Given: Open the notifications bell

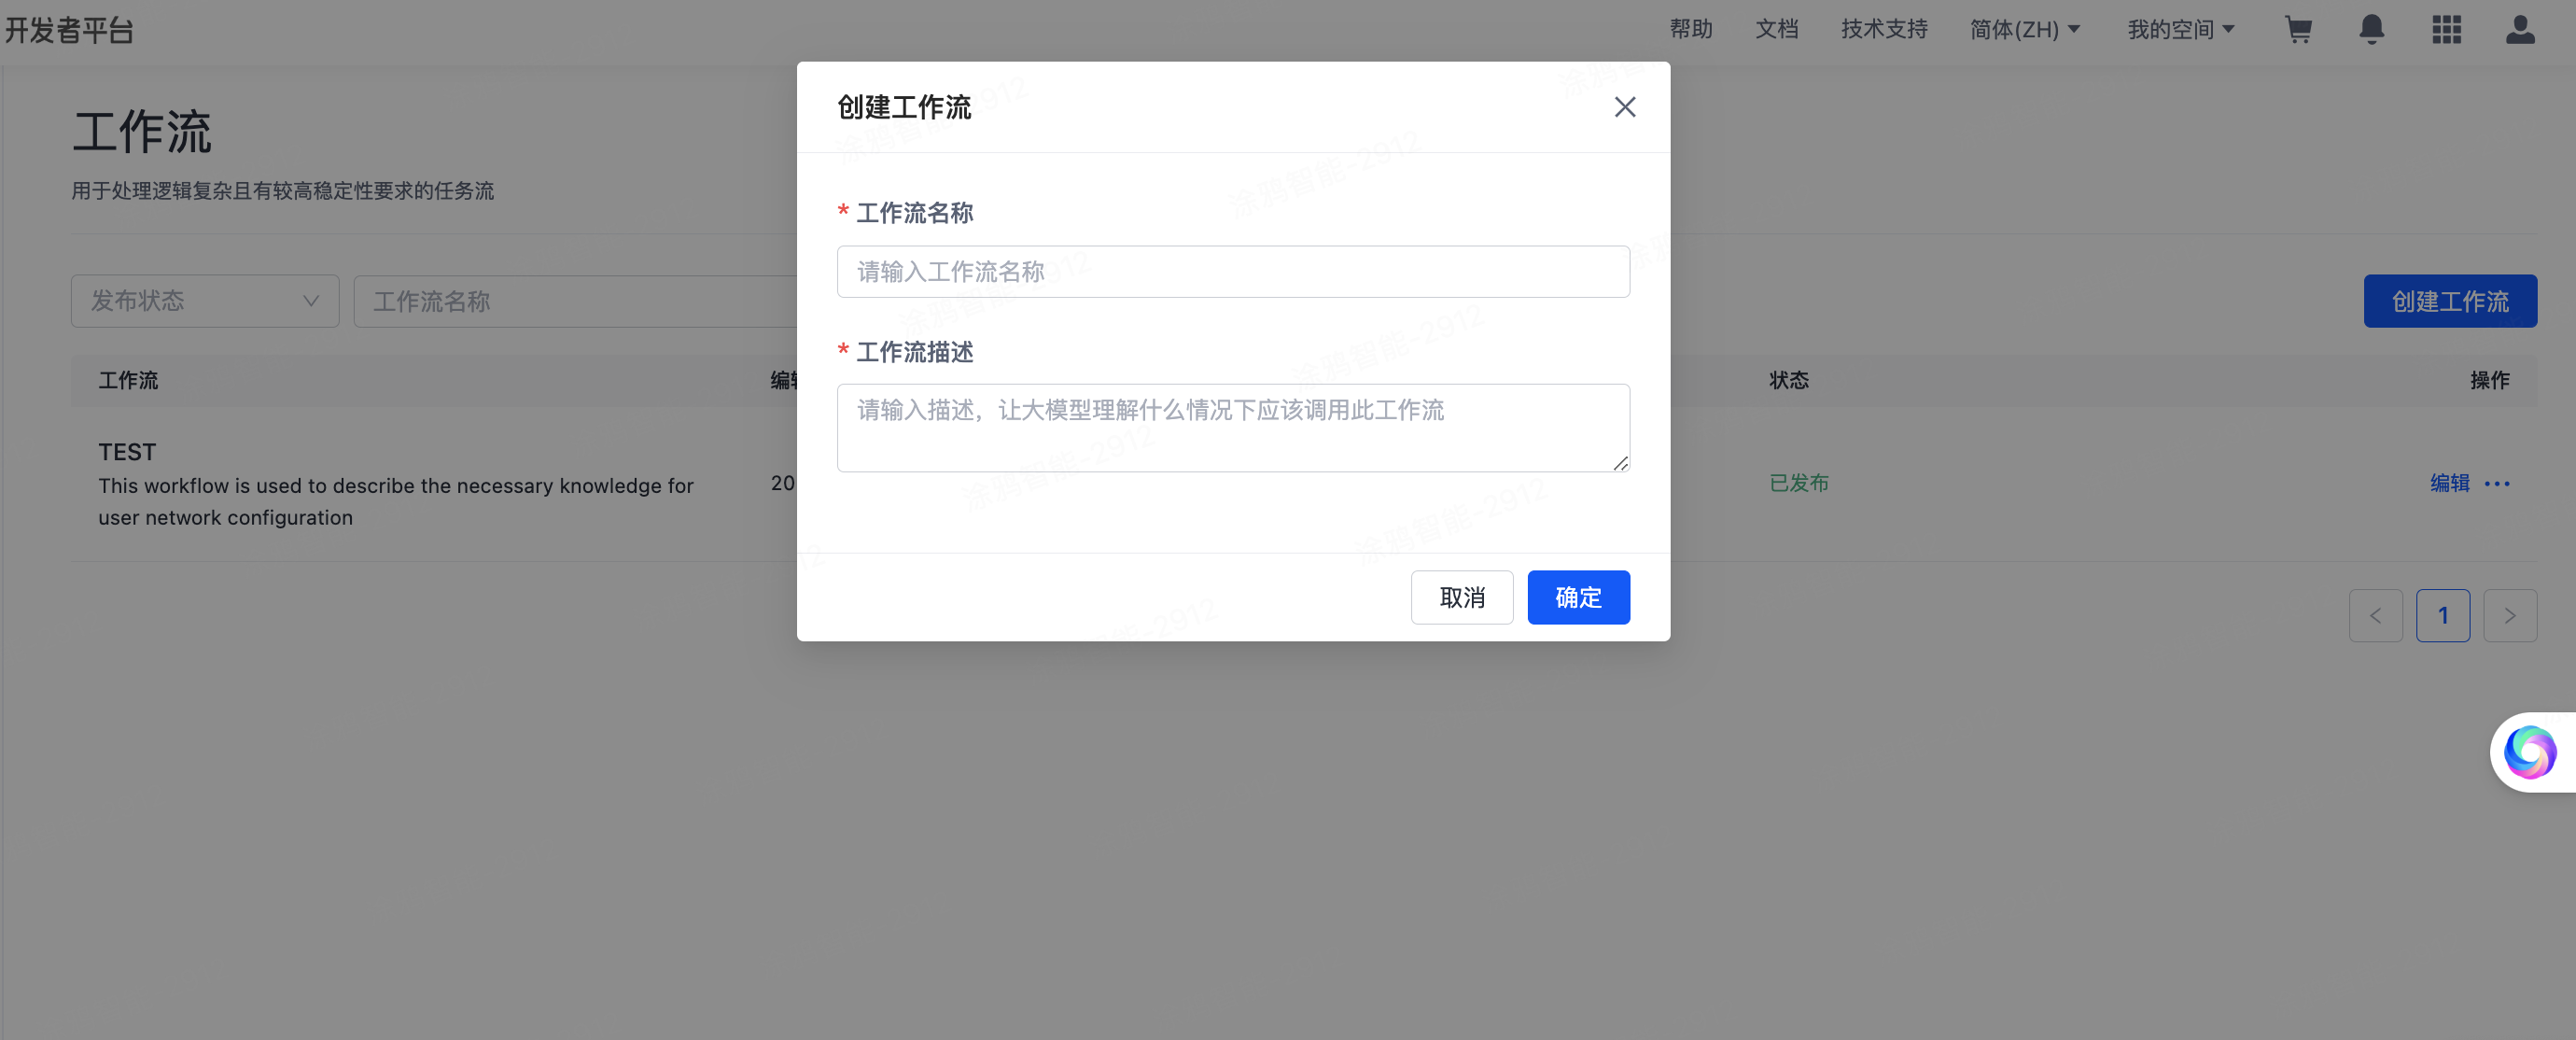Looking at the screenshot, I should click(x=2372, y=30).
